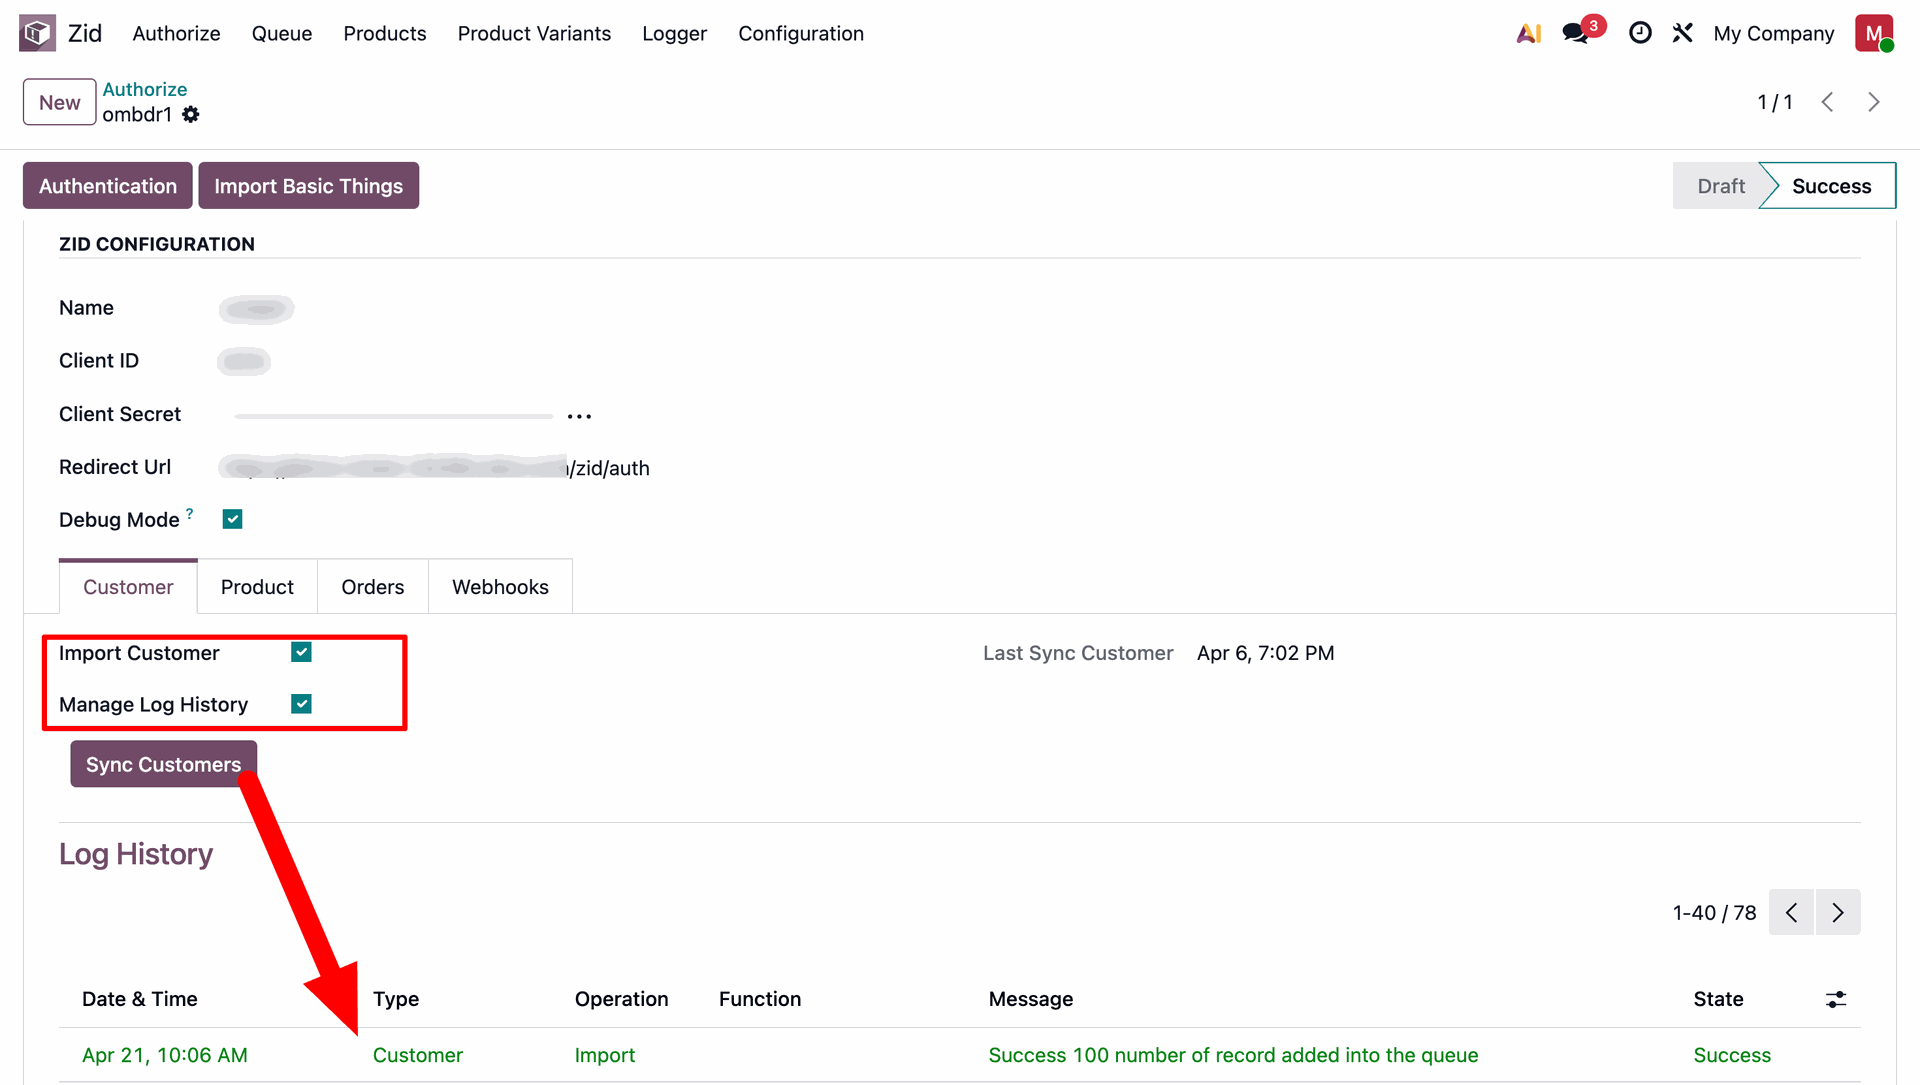Click the Import Basic Things button
Image resolution: width=1920 pixels, height=1085 pixels.
309,186
